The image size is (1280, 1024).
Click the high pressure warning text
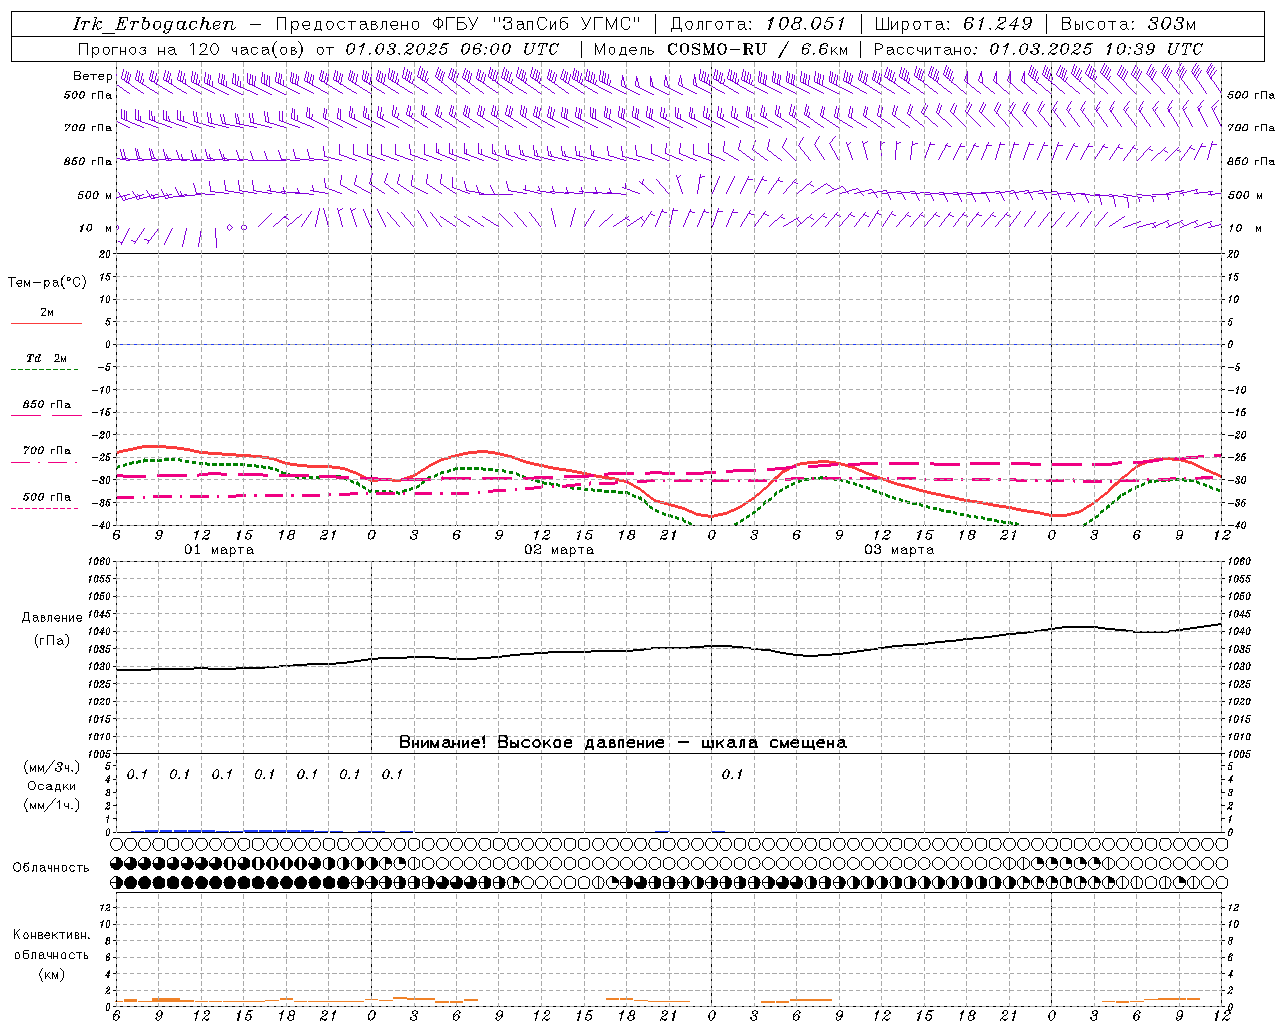tap(622, 743)
